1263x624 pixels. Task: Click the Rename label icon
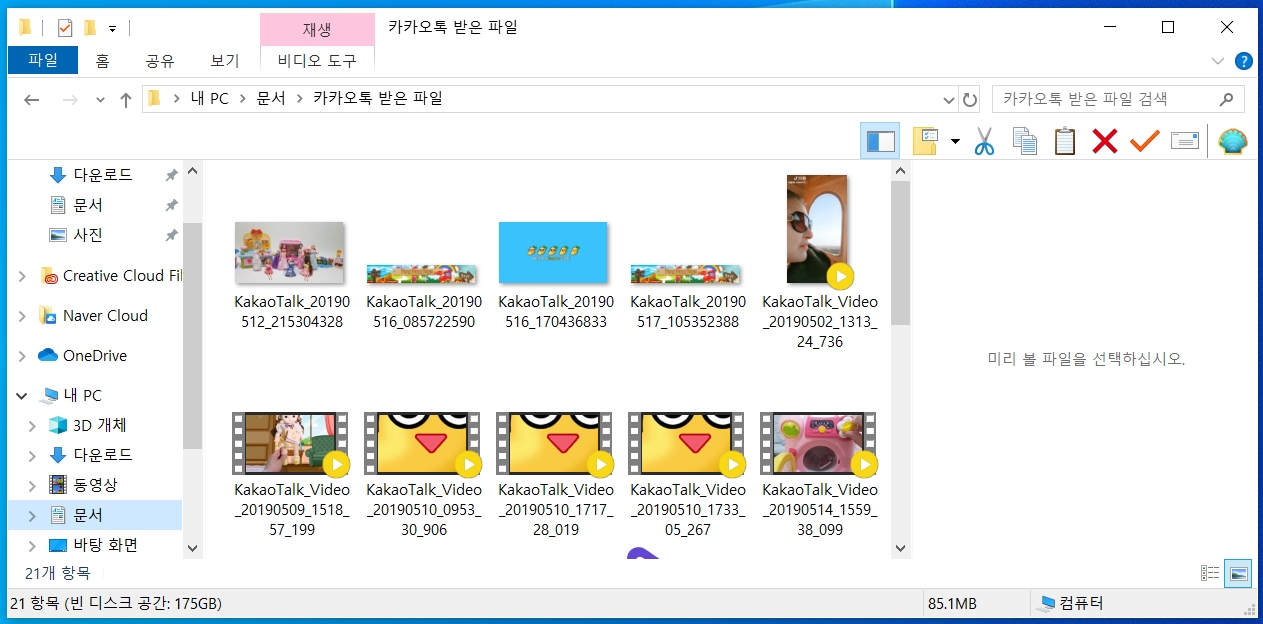pos(1184,141)
